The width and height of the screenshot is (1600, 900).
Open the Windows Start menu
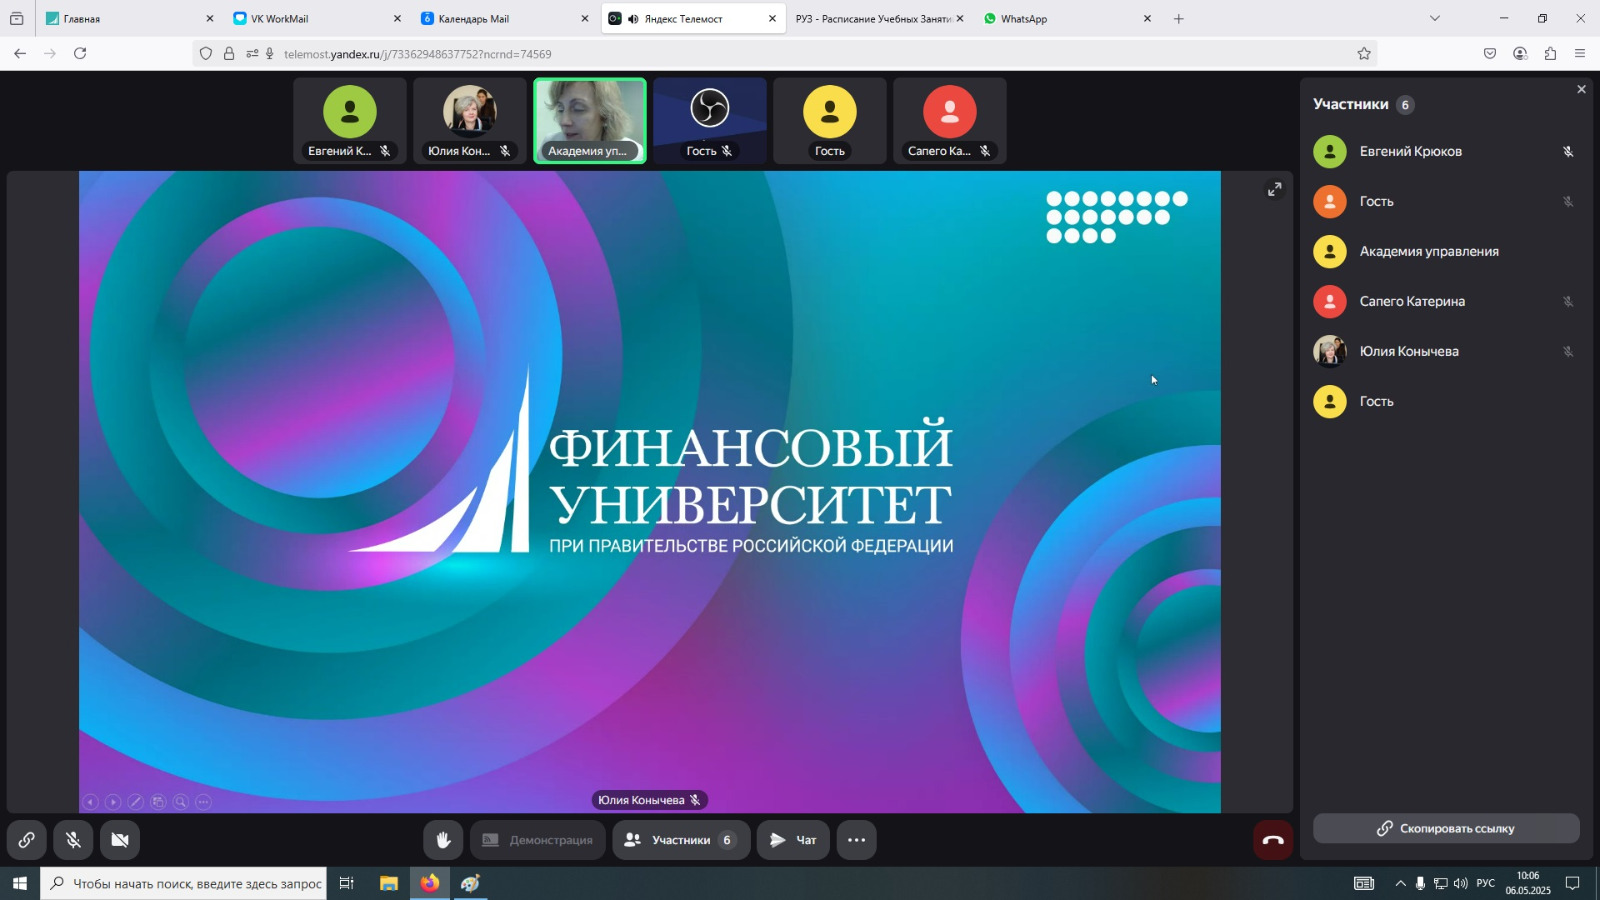click(19, 883)
